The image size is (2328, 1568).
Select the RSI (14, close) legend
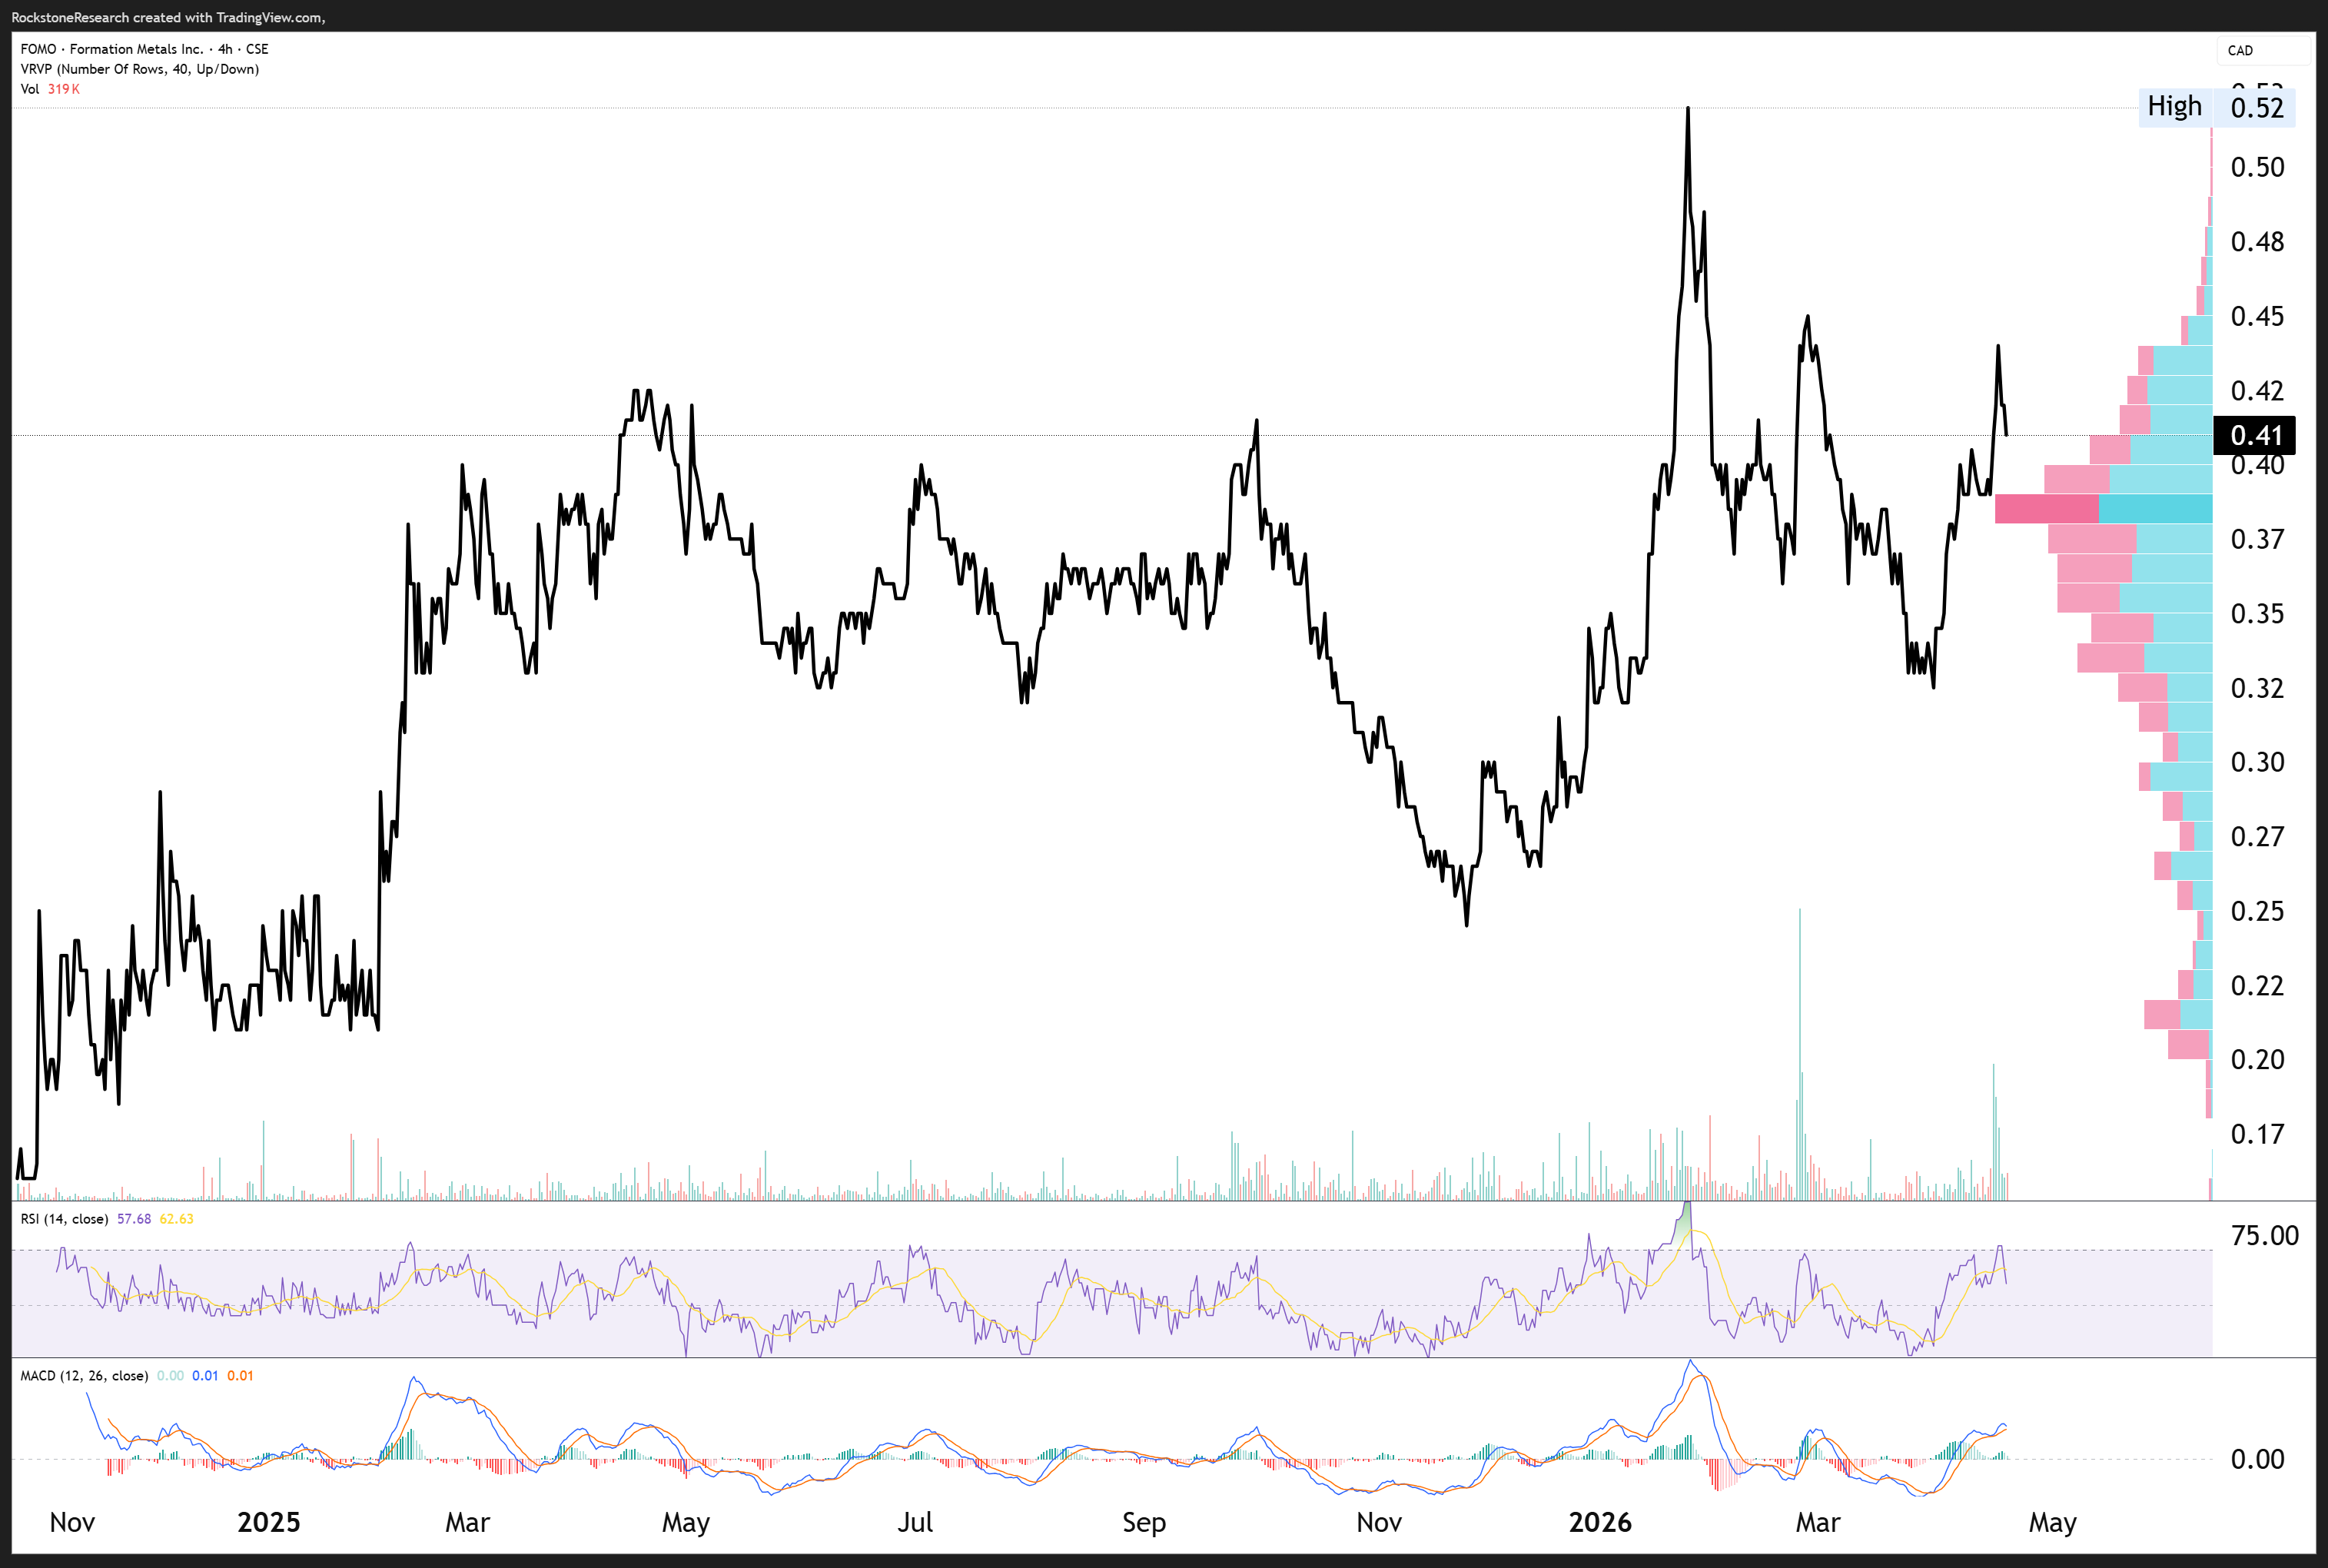point(64,1219)
